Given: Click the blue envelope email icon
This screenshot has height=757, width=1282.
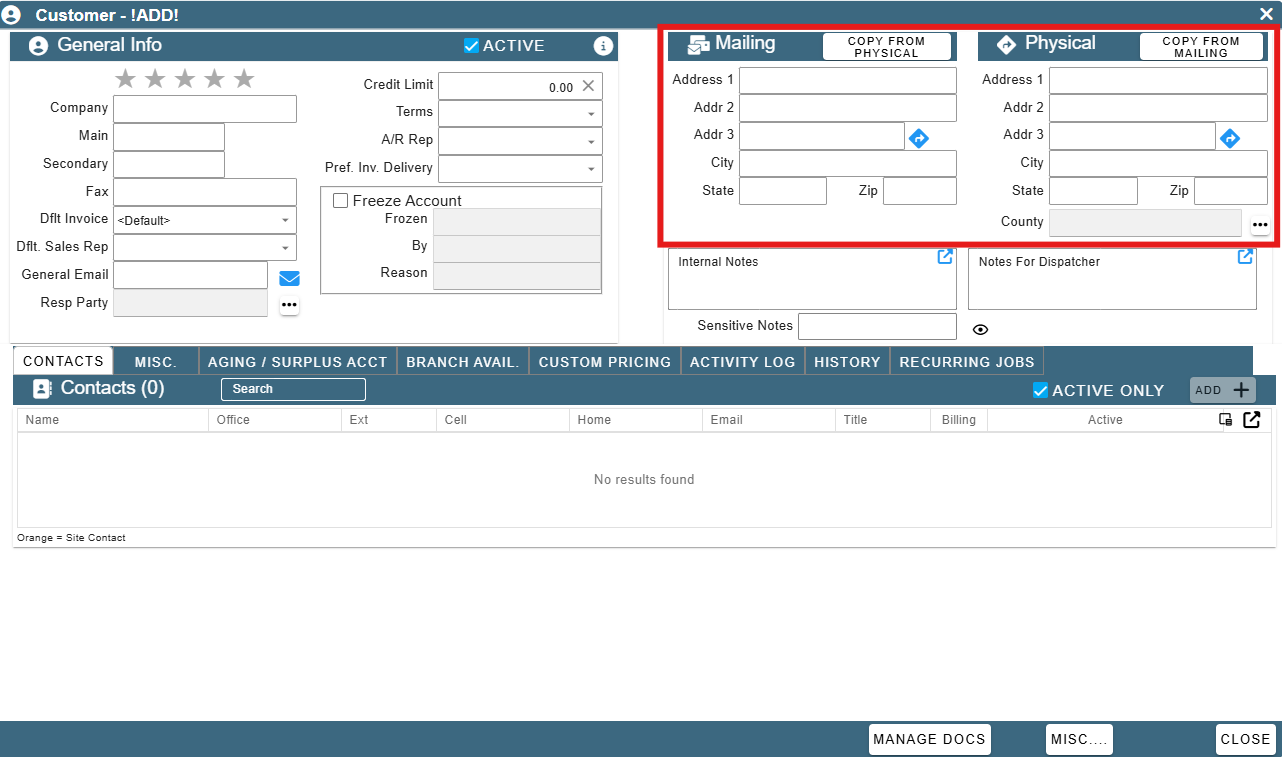Looking at the screenshot, I should (x=289, y=278).
